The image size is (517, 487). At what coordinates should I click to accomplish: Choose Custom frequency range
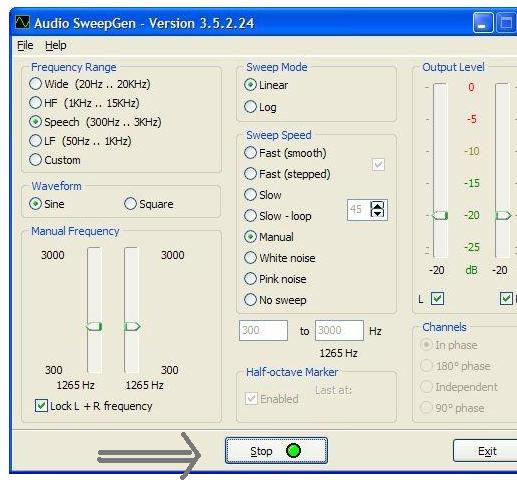[55, 160]
